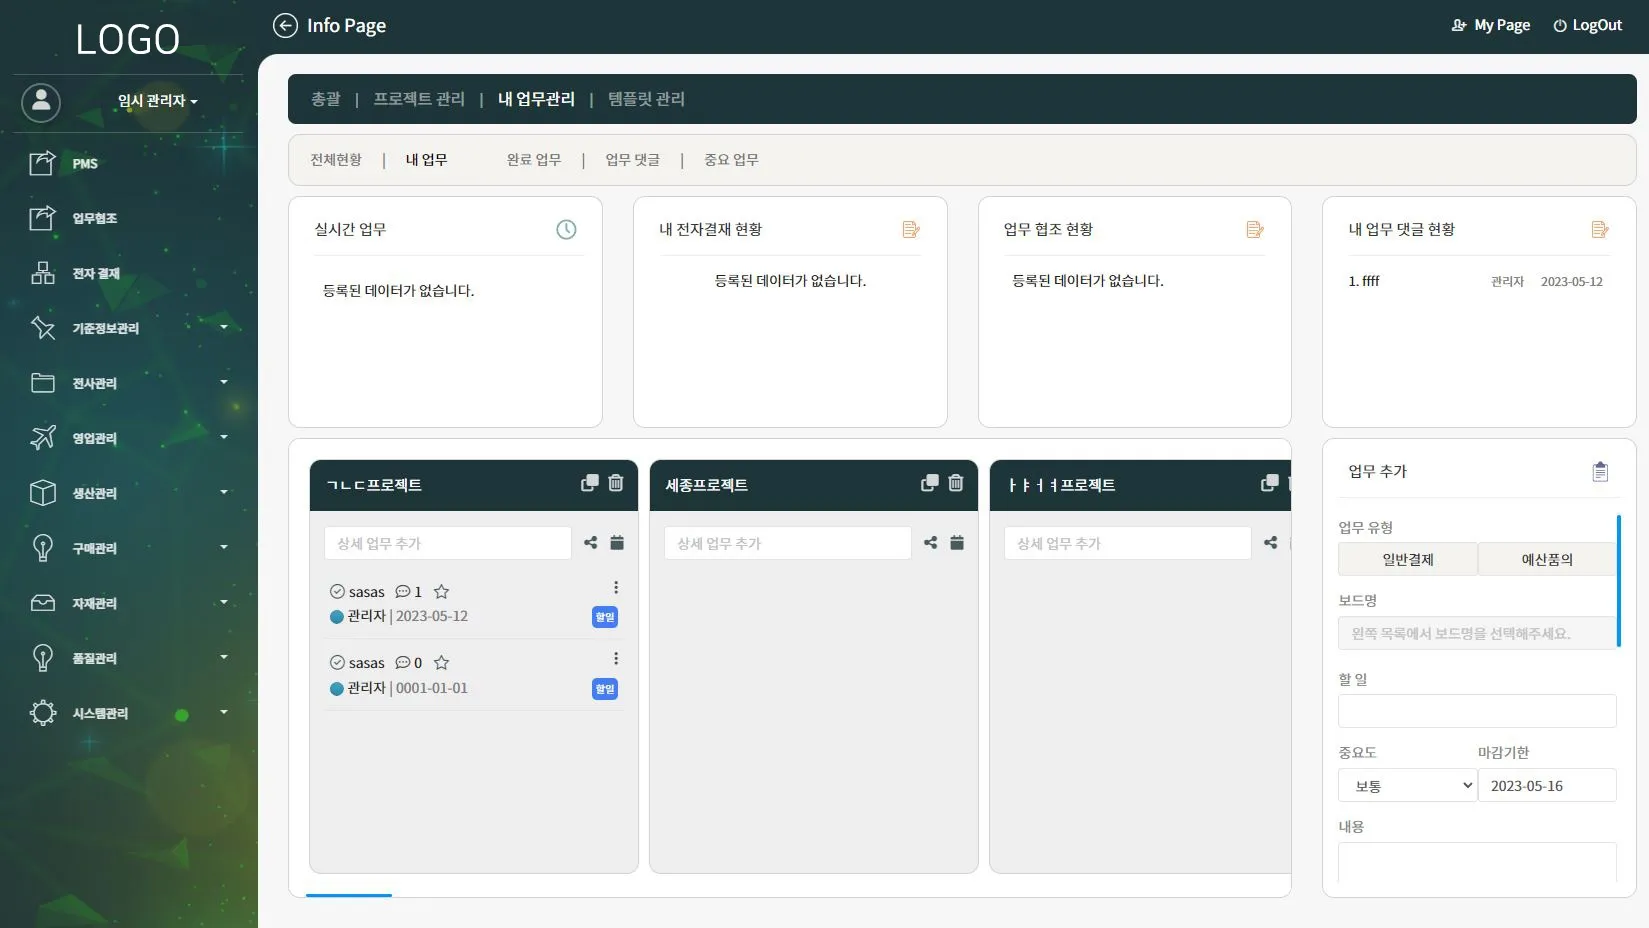Screen dimensions: 1649x928
Task: Open more options for sasas task dated 0001-01-01
Action: click(x=616, y=659)
